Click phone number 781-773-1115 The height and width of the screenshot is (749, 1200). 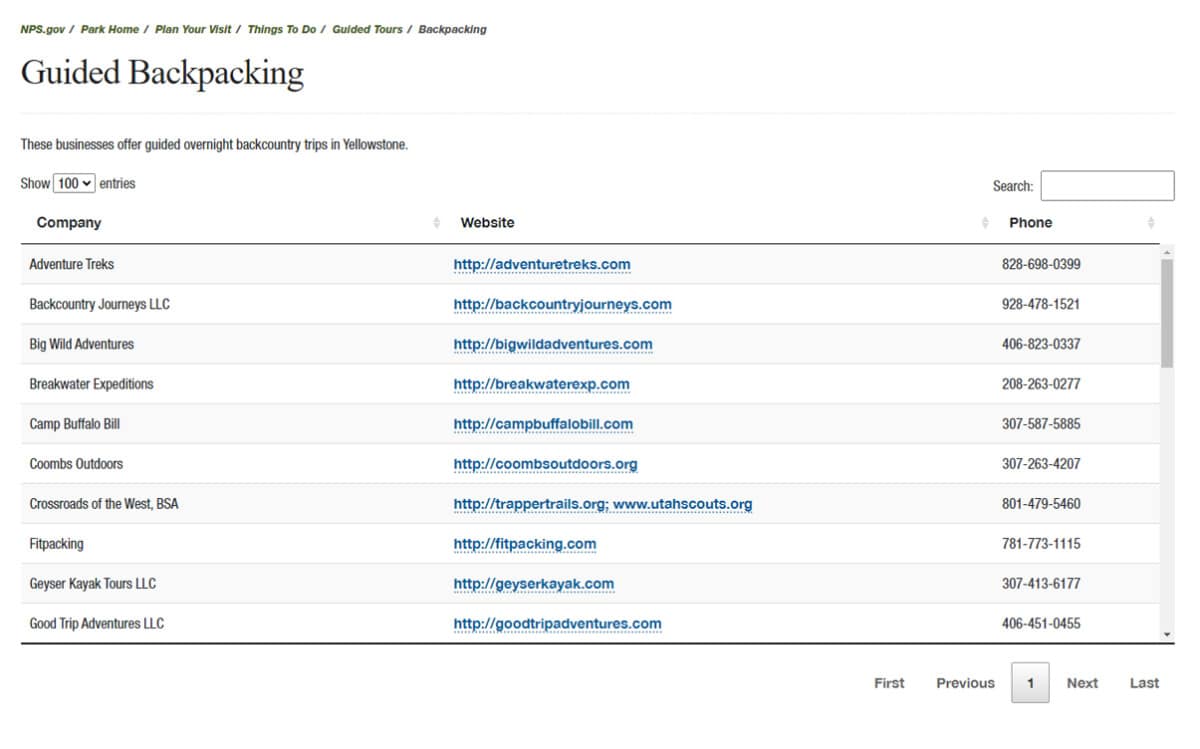1041,545
